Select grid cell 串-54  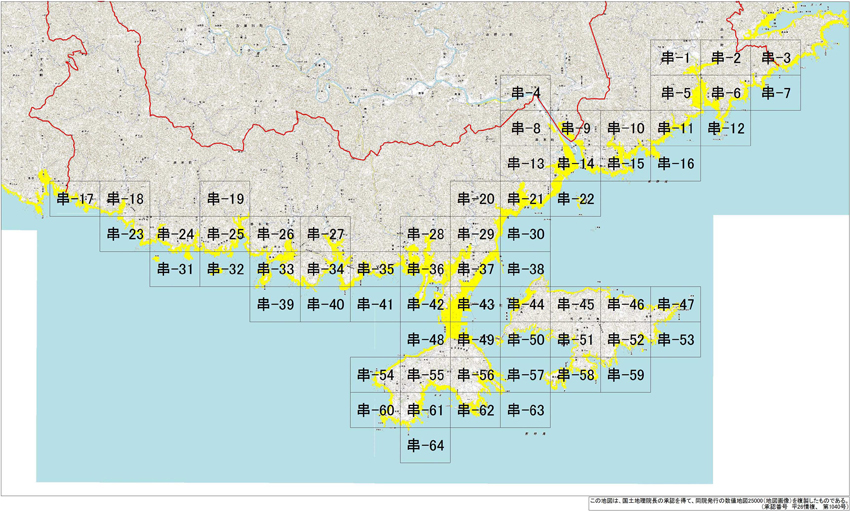(x=375, y=374)
